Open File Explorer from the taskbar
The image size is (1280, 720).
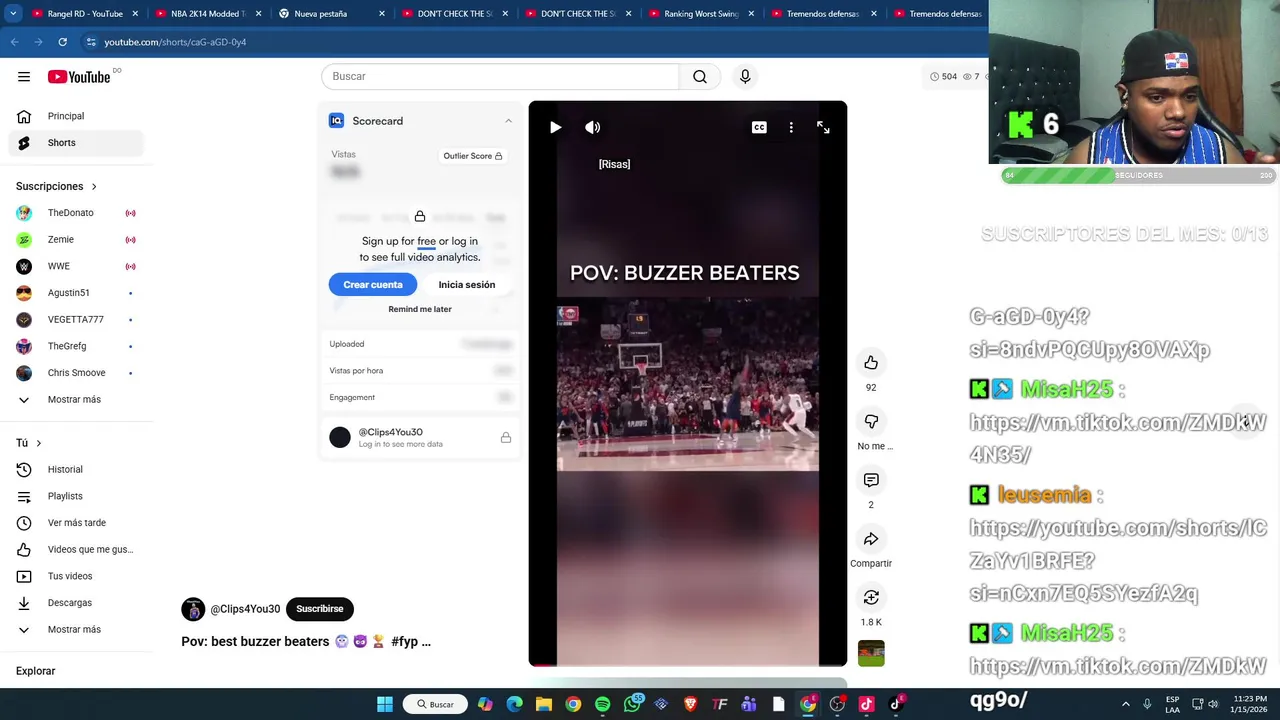[544, 705]
